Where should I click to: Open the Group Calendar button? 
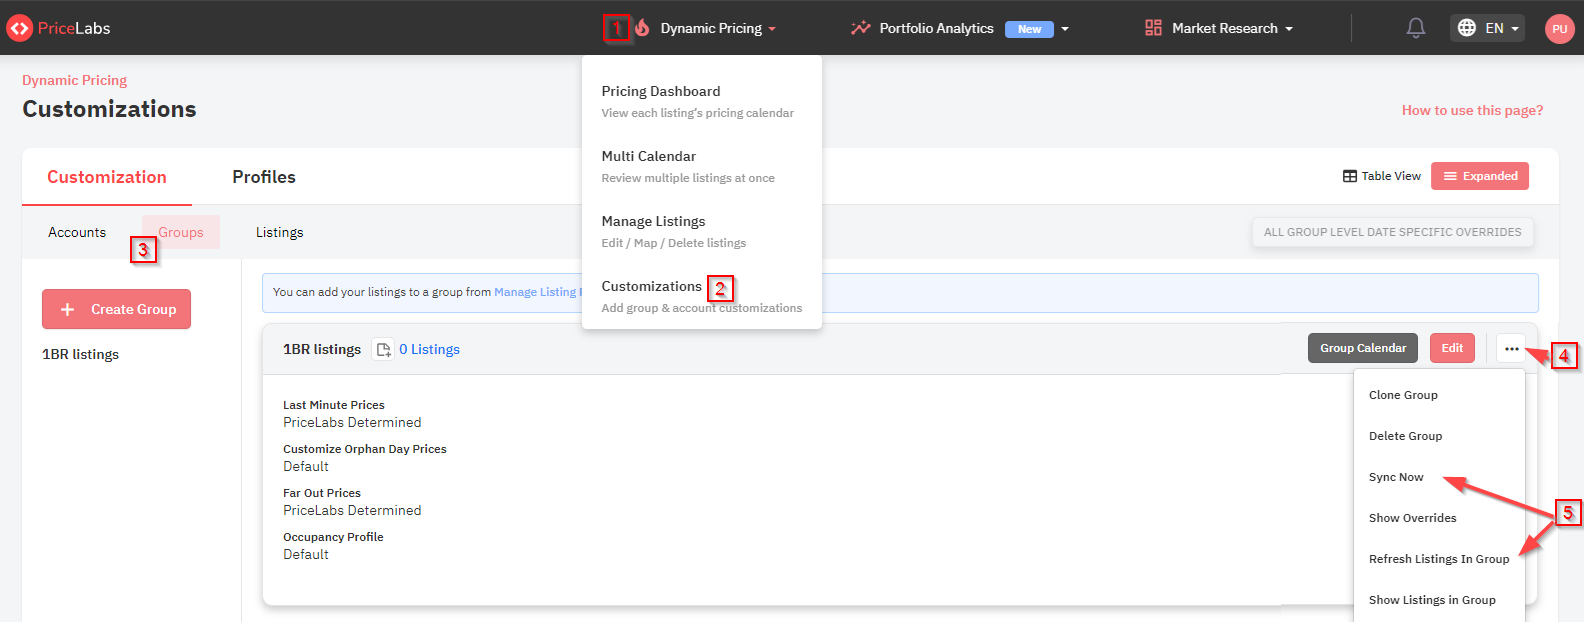pos(1363,348)
